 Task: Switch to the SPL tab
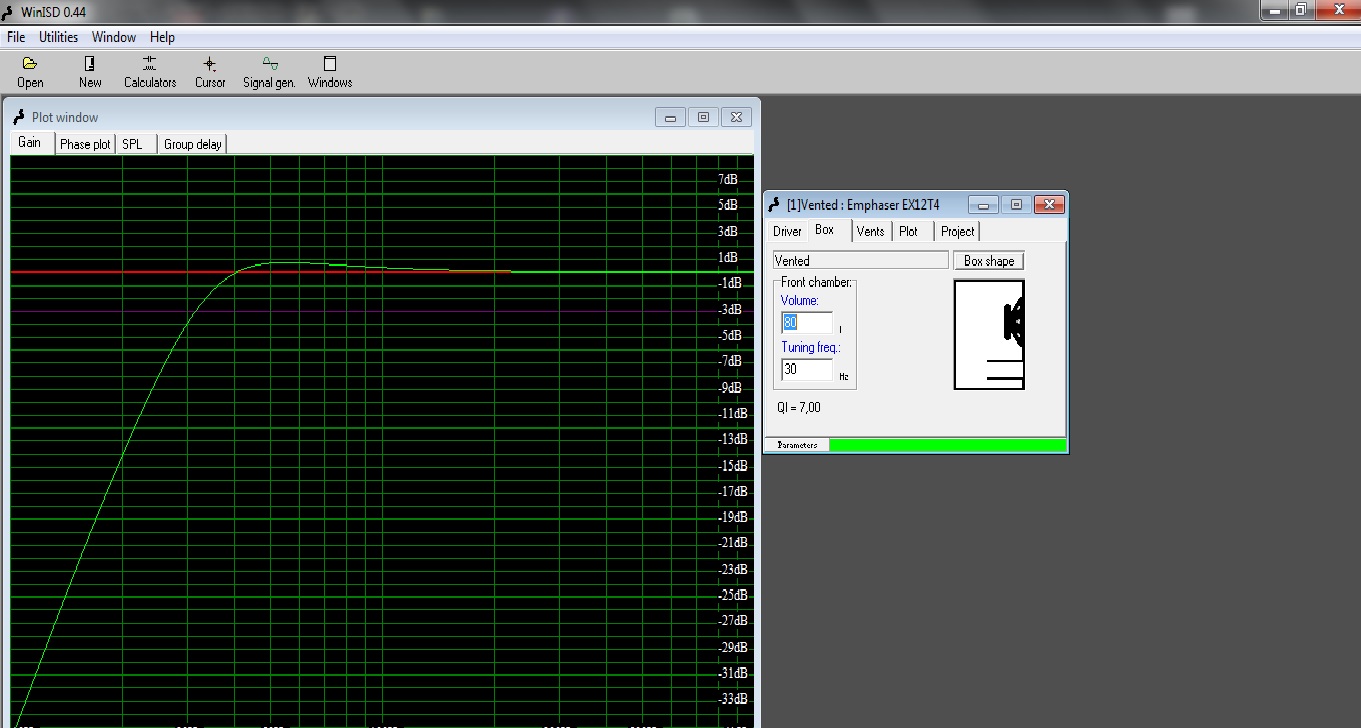[x=132, y=144]
